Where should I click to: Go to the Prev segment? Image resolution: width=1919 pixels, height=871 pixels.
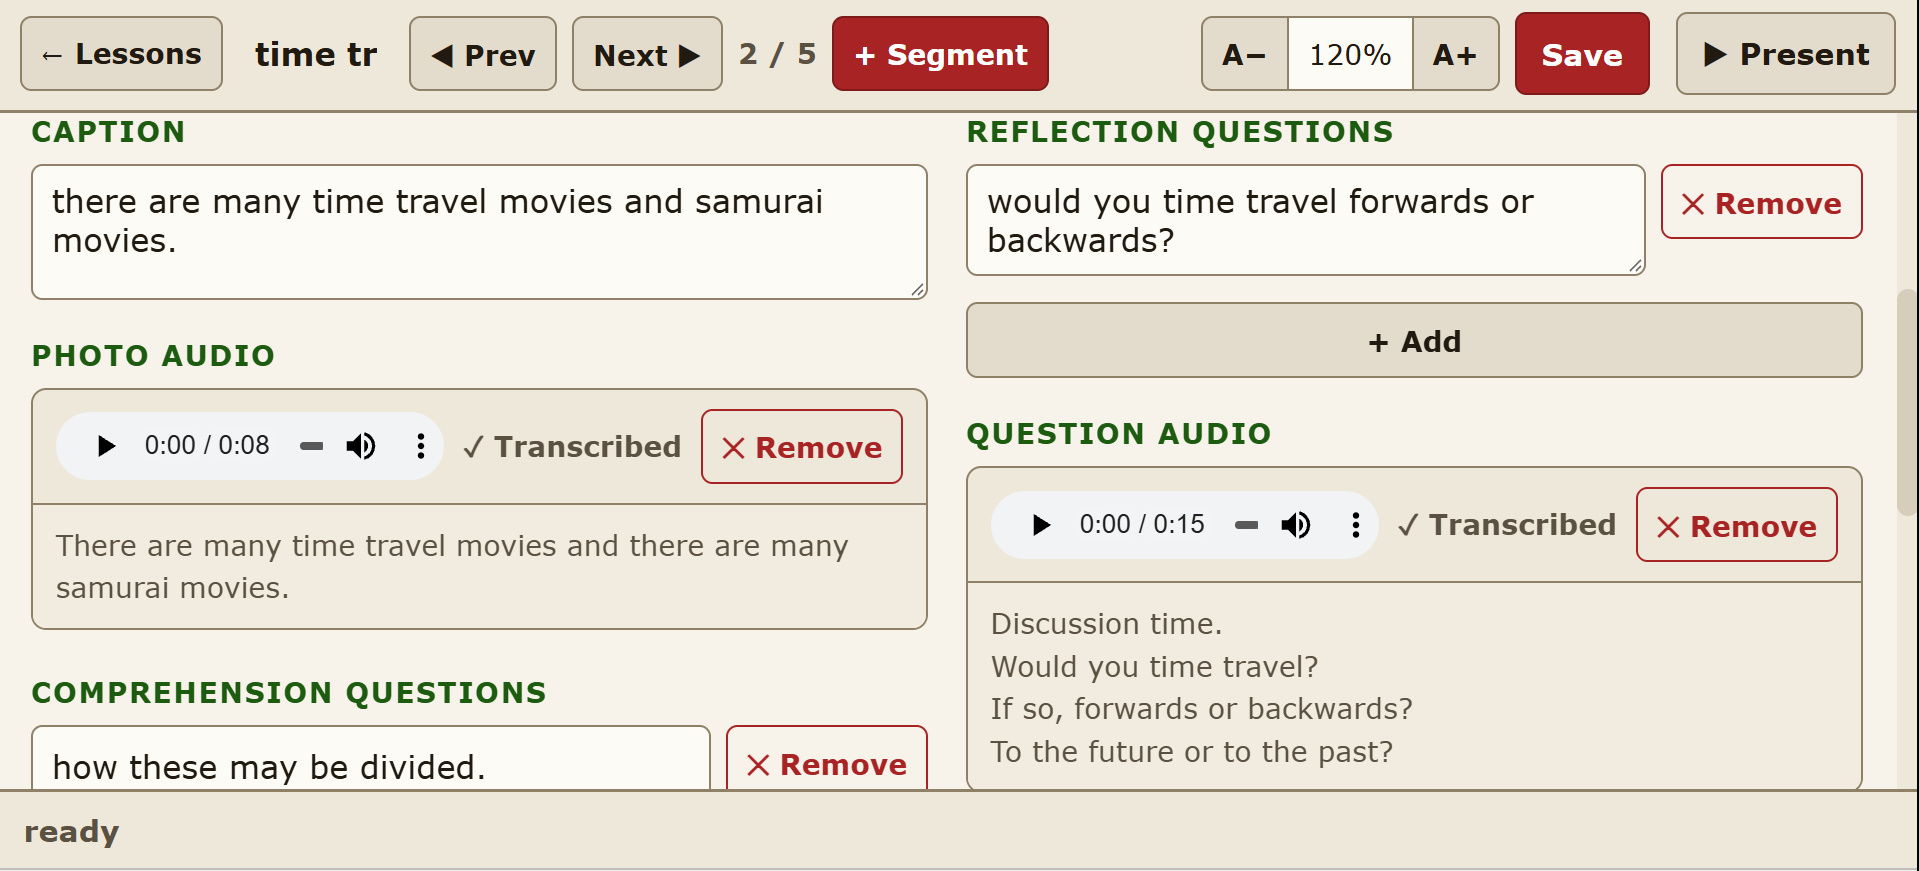[483, 54]
